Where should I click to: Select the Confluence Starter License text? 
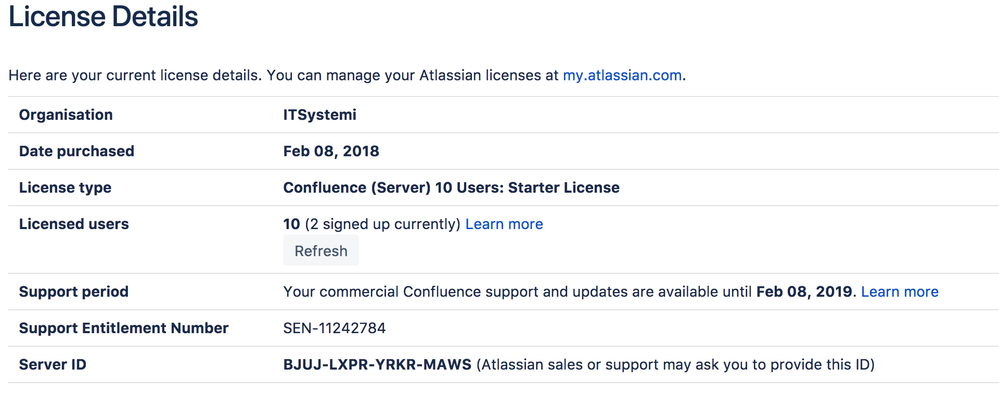tap(451, 187)
